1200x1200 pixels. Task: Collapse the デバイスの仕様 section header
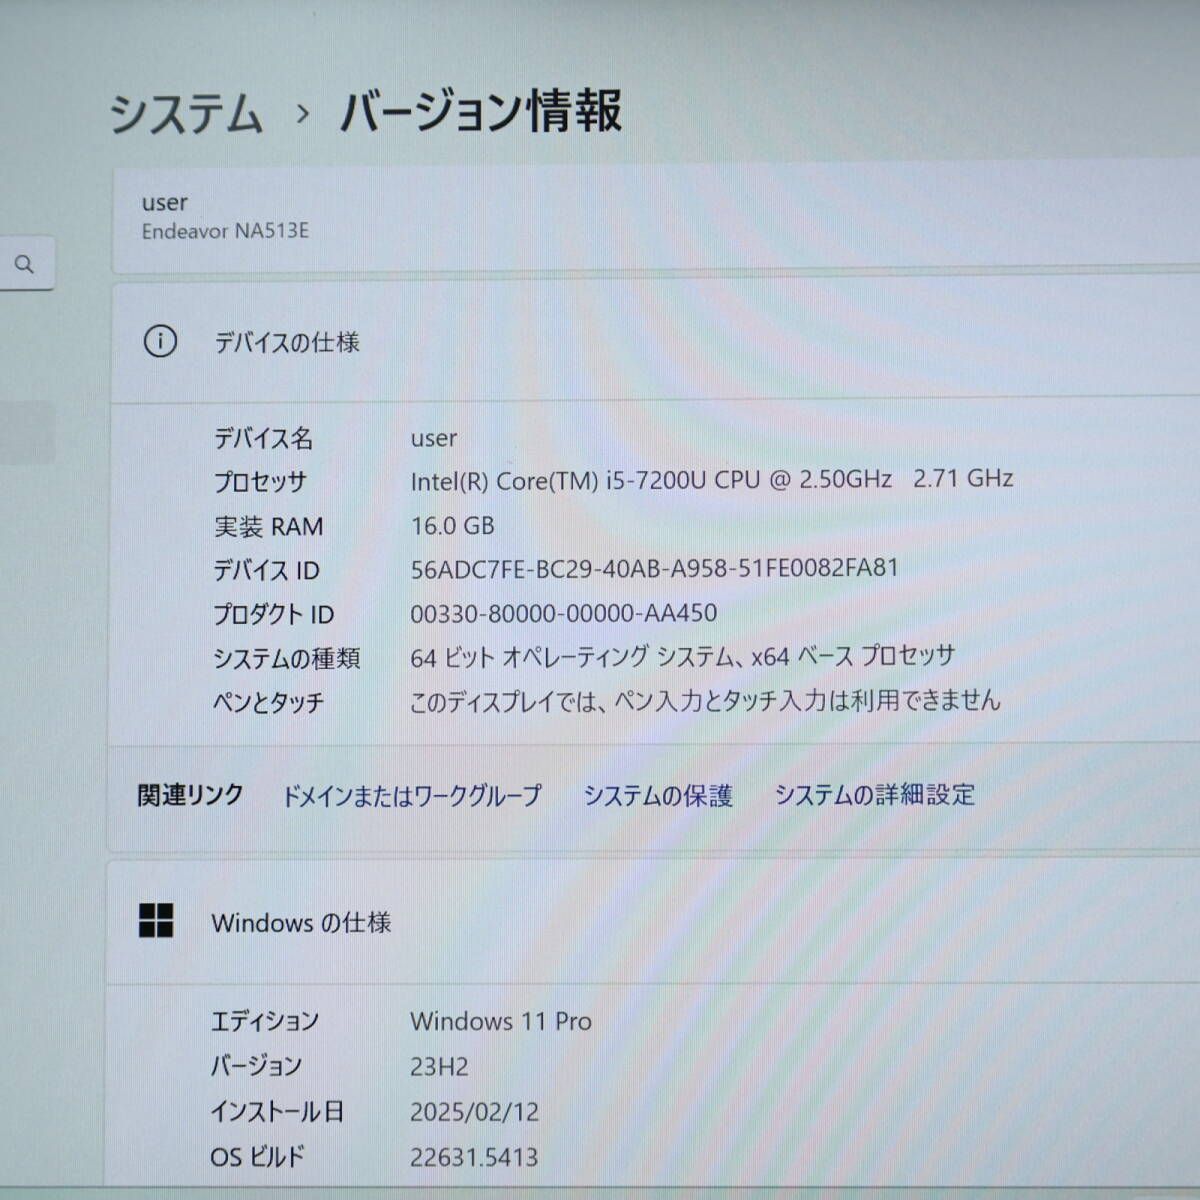655,342
